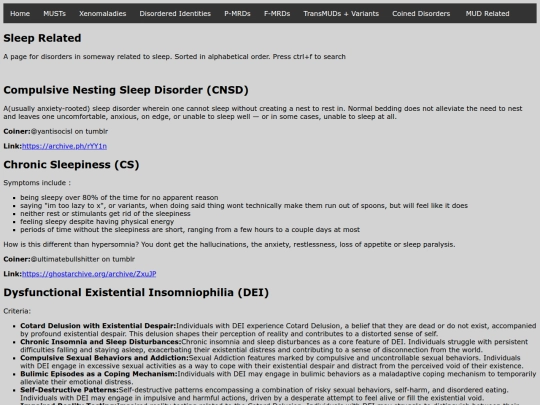Viewport: 540px width, 405px height.
Task: Click 'Criteria:' label under DEI
Action: pos(17,311)
